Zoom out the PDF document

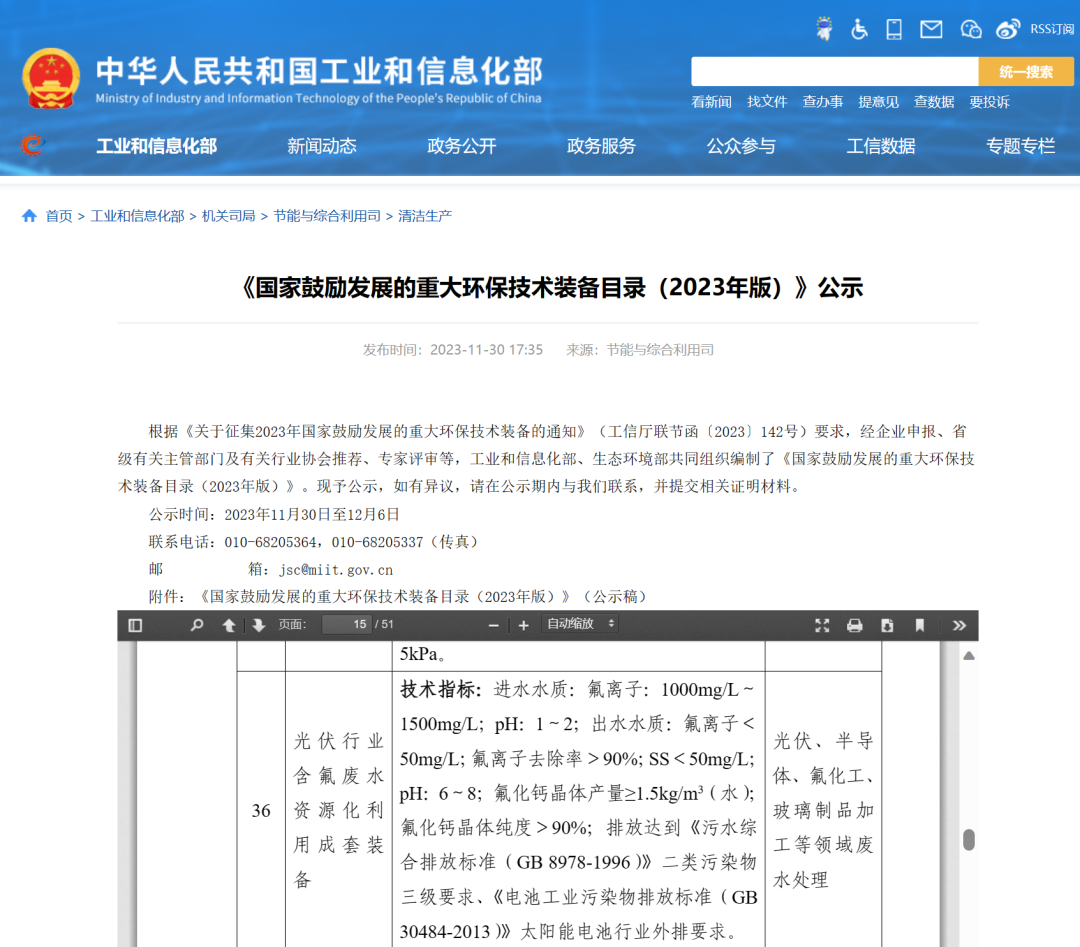click(493, 625)
